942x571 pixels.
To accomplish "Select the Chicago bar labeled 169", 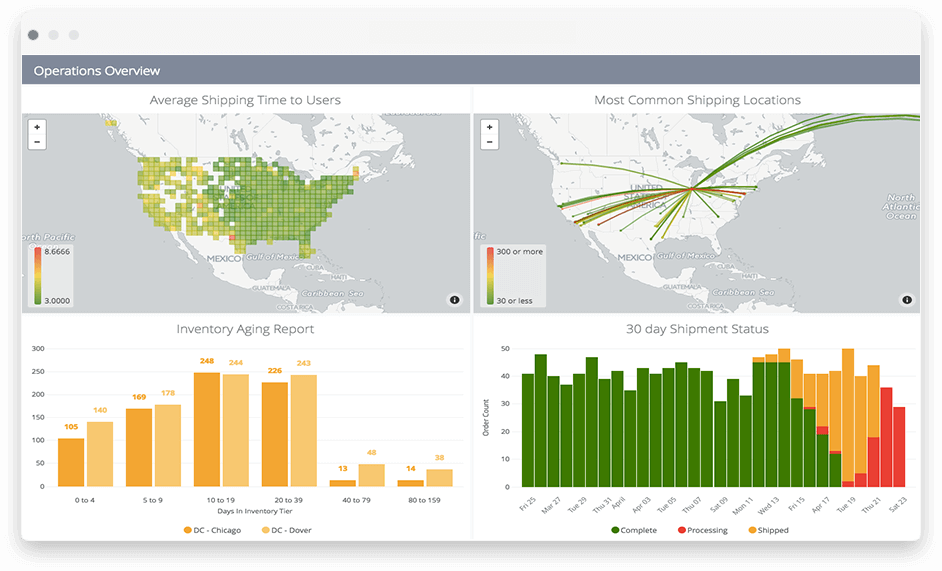I will pos(139,447).
